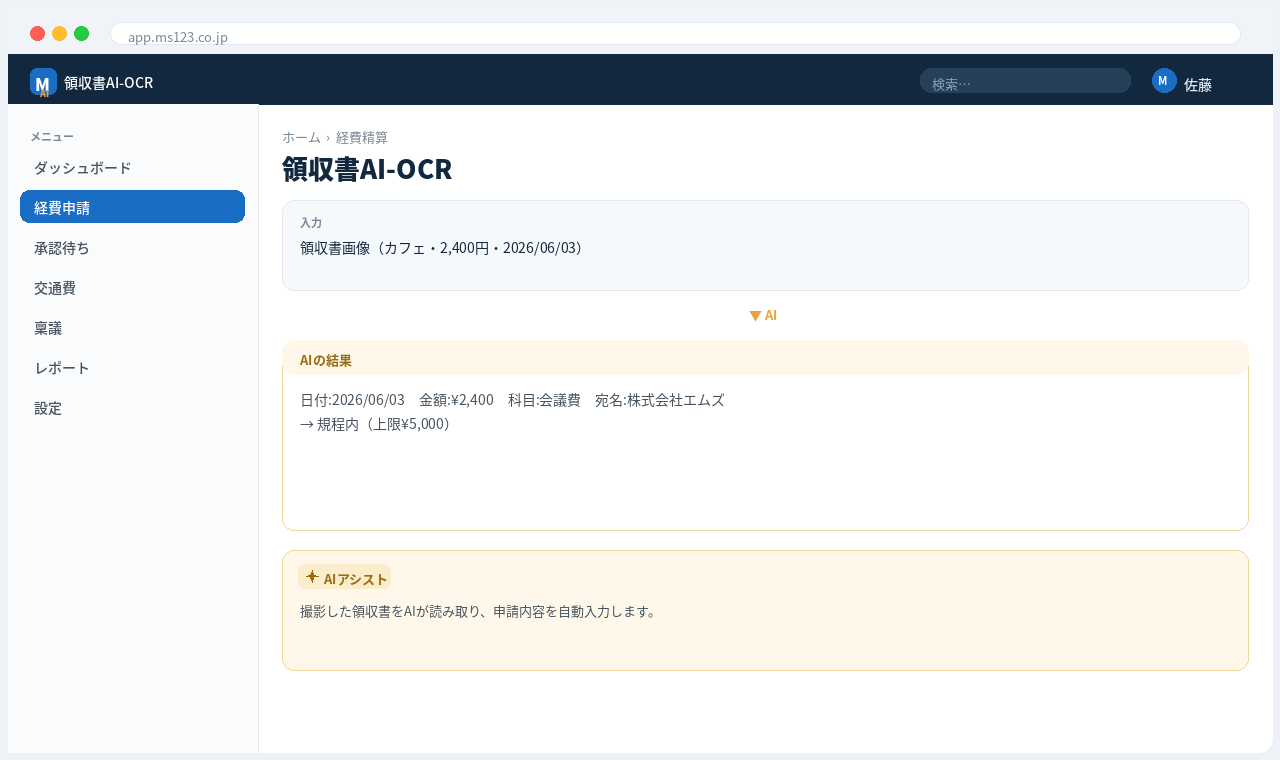Click the → 規程内（上限¥5,000） line
1280x760 pixels.
coord(378,424)
